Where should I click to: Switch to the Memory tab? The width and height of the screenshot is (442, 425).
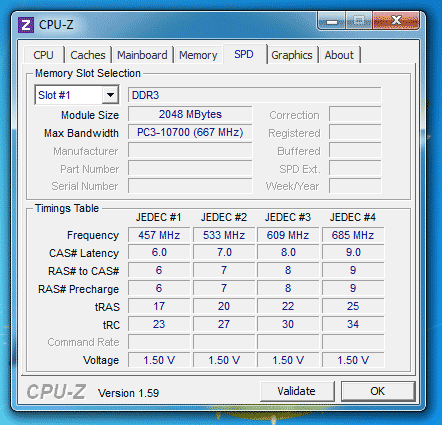point(198,55)
